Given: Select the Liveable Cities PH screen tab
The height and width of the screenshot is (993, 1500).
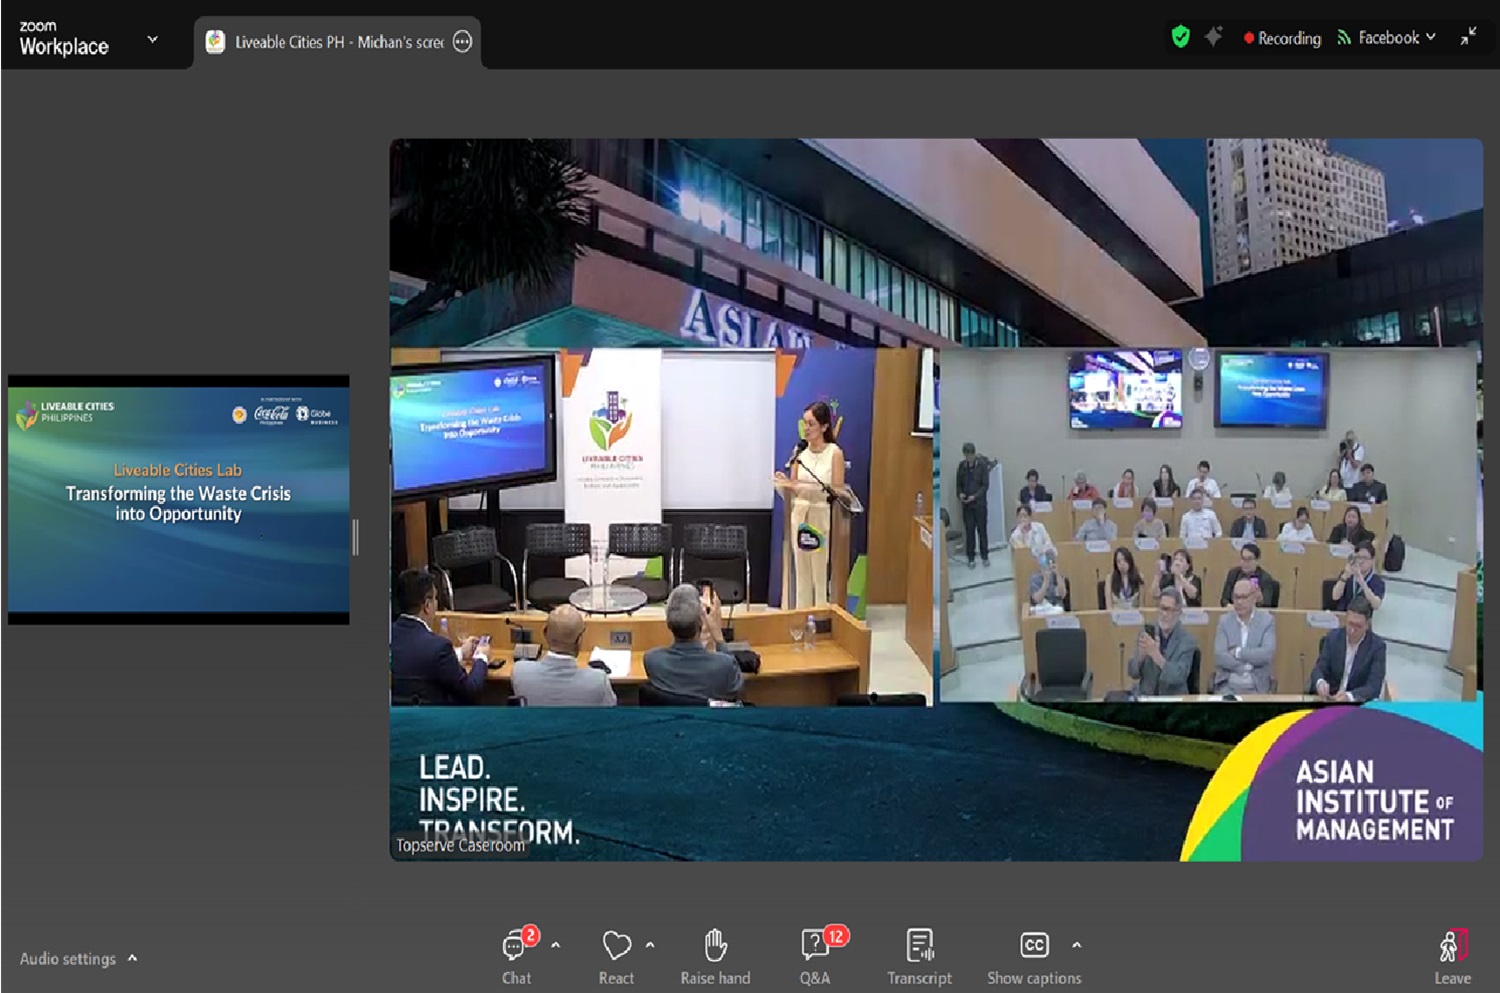Looking at the screenshot, I should 338,42.
